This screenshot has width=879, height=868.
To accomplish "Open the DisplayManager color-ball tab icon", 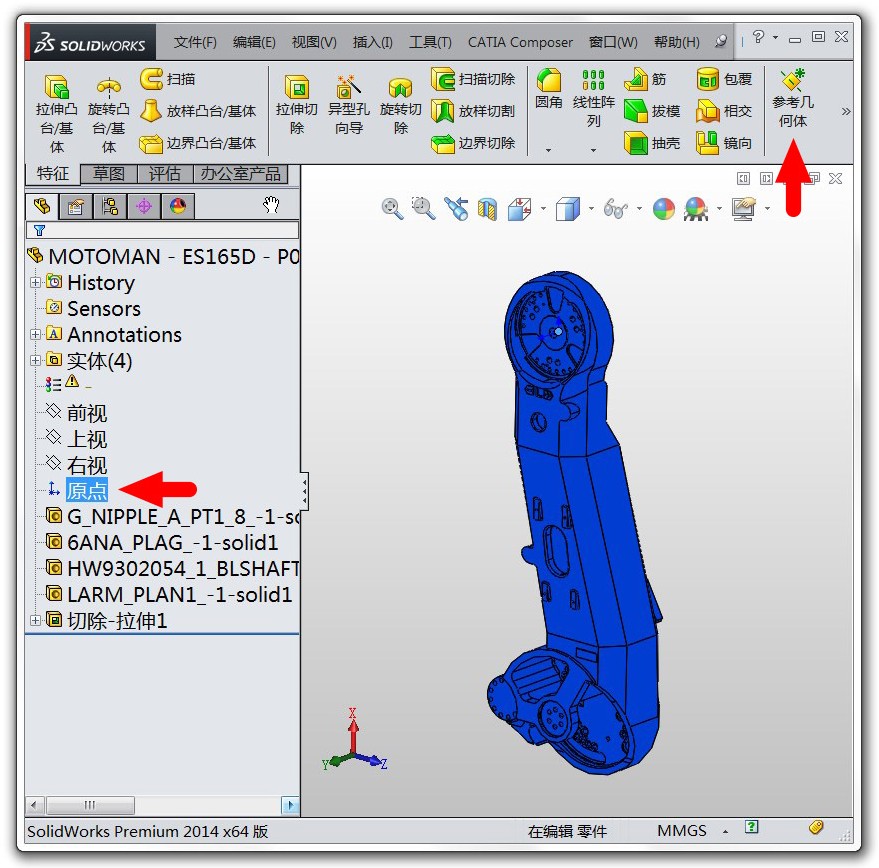I will coord(178,207).
